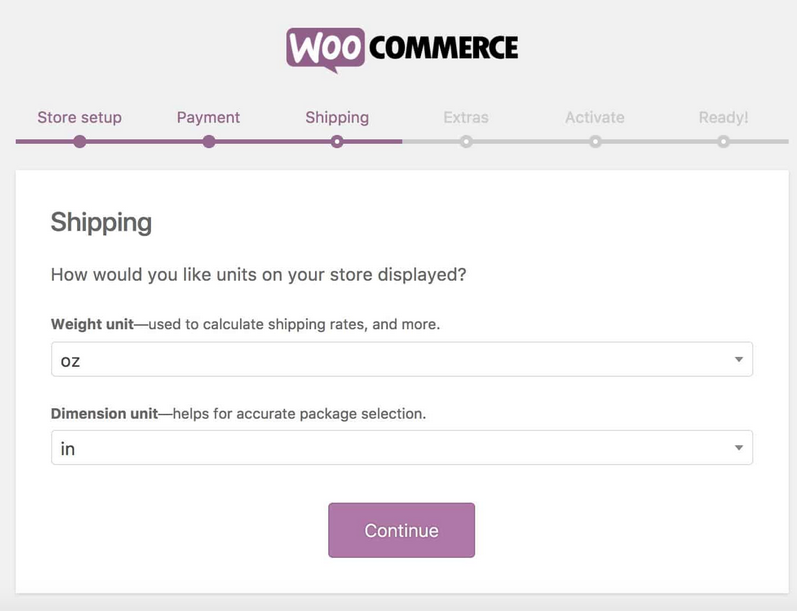Expand the dimension unit dropdown arrow

(x=738, y=448)
